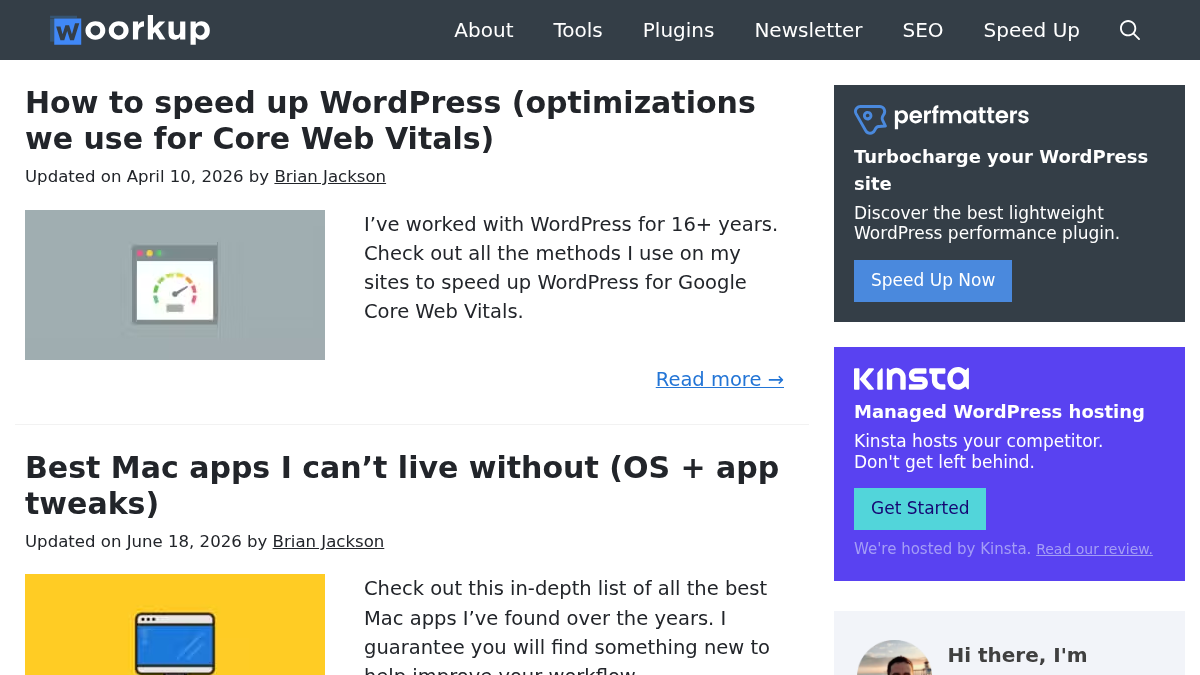1200x675 pixels.
Task: Open the Best Mac apps article headline
Action: point(402,485)
